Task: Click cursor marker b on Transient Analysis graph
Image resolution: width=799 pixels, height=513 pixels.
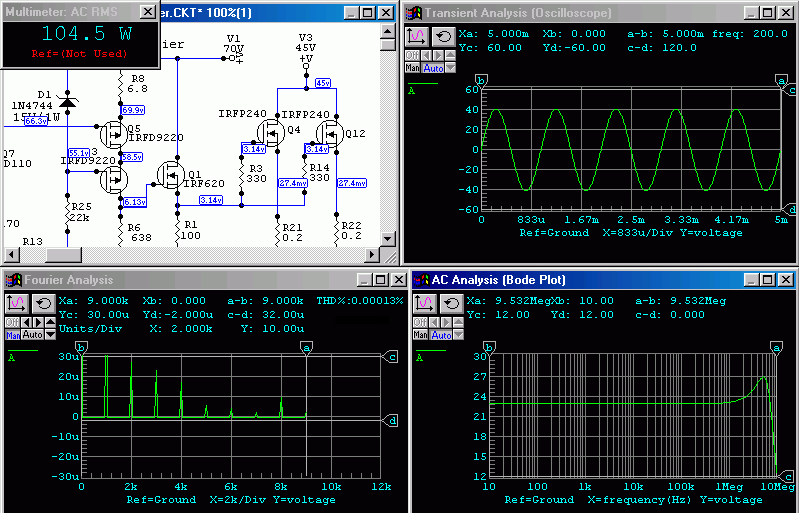Action: pyautogui.click(x=482, y=80)
